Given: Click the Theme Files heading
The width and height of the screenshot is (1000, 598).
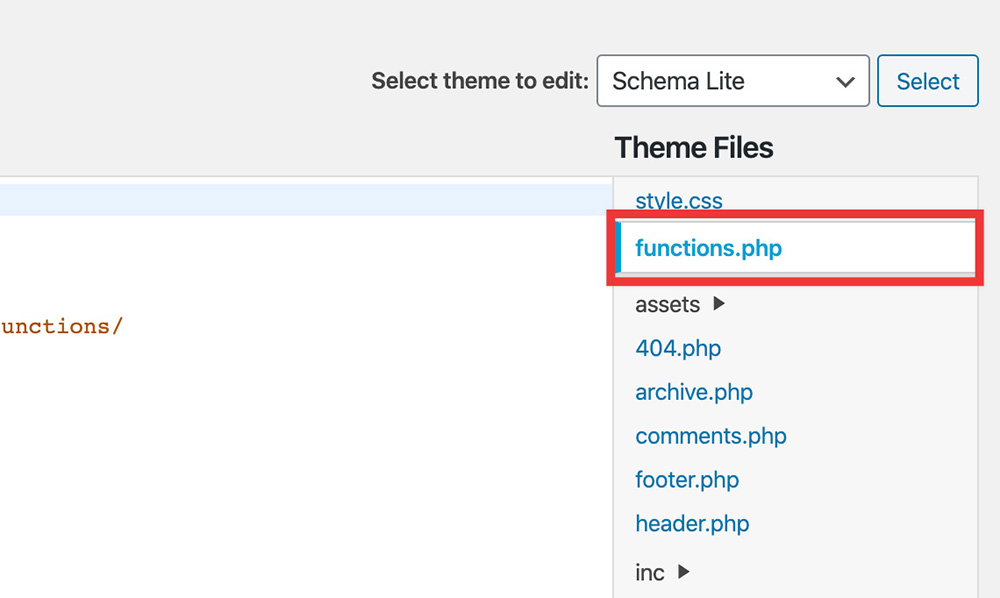Looking at the screenshot, I should click(693, 148).
